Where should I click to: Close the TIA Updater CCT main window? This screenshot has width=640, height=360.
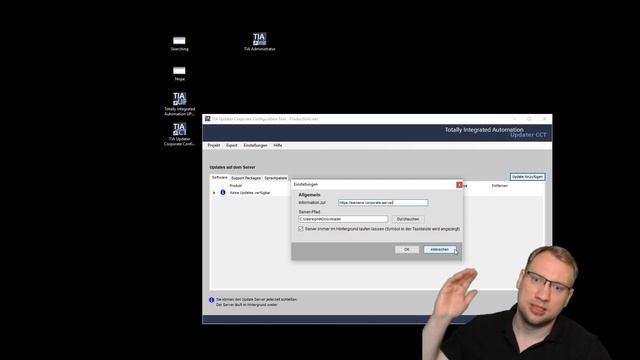coord(544,119)
